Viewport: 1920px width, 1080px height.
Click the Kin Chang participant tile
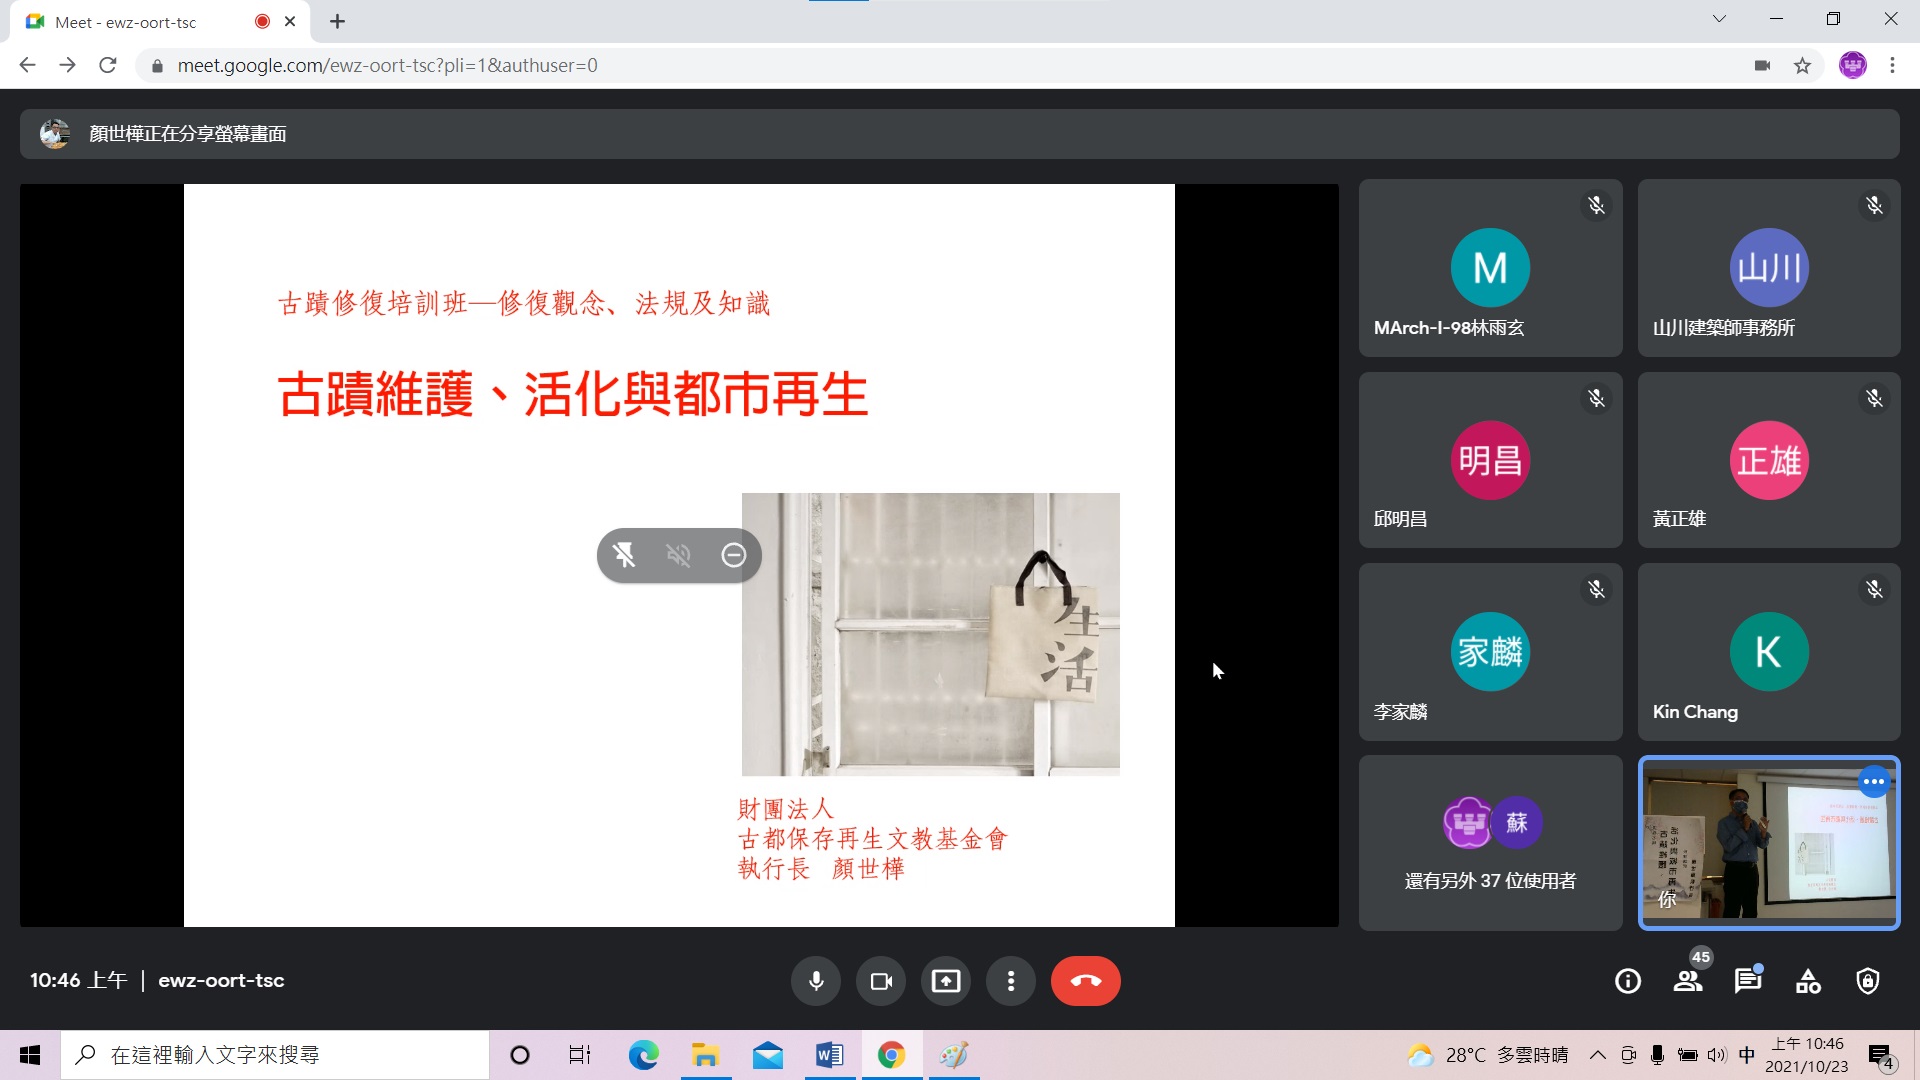(x=1768, y=652)
